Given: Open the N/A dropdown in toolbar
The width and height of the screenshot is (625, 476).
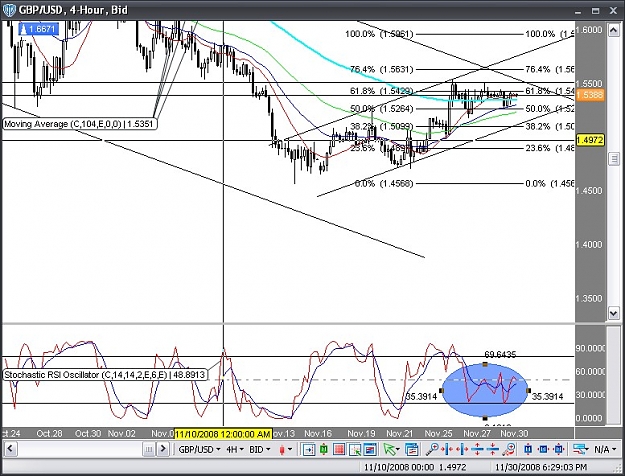Looking at the screenshot, I should tap(605, 449).
